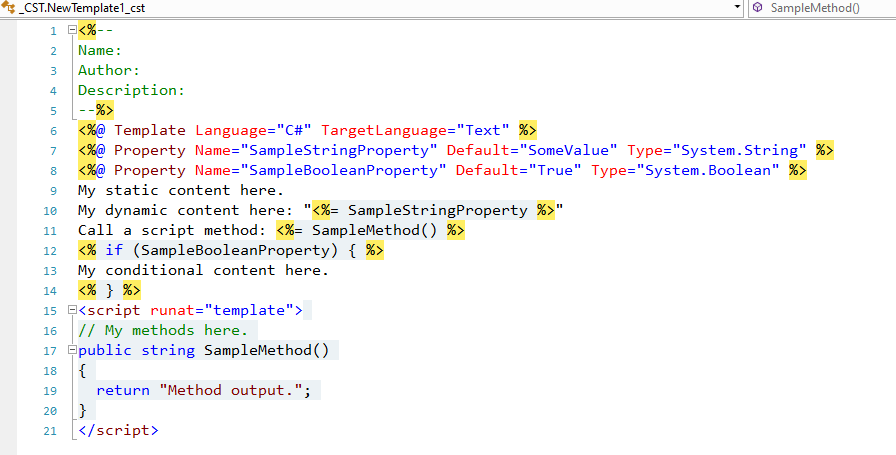Click 'Call a script method:' on line 11
The height and width of the screenshot is (455, 896).
pos(172,230)
